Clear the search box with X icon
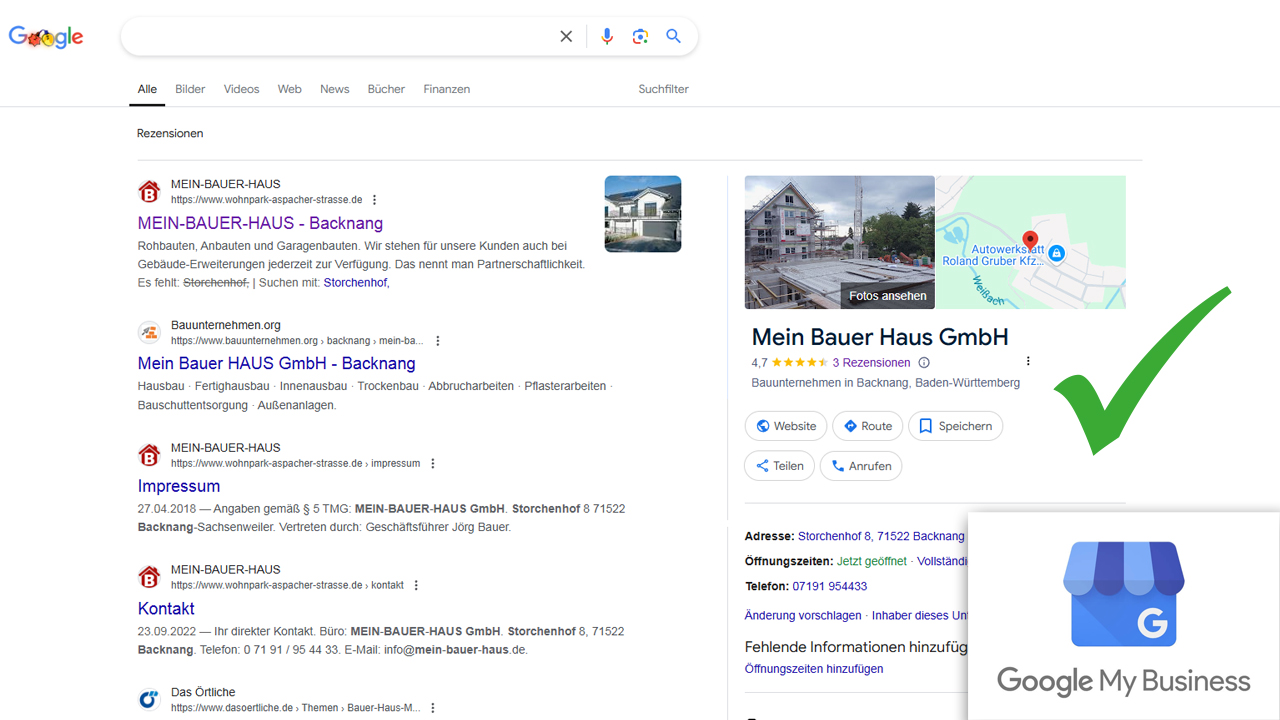This screenshot has height=720, width=1280. click(566, 37)
